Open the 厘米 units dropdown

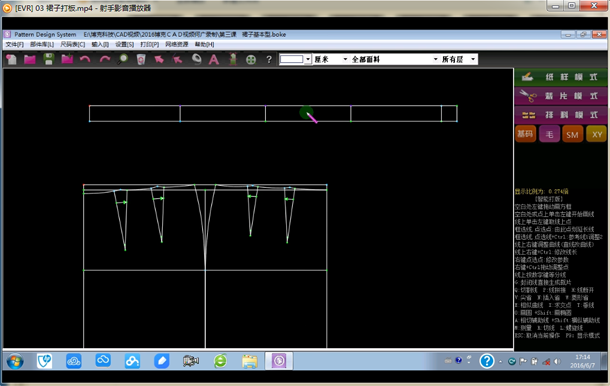pos(331,59)
